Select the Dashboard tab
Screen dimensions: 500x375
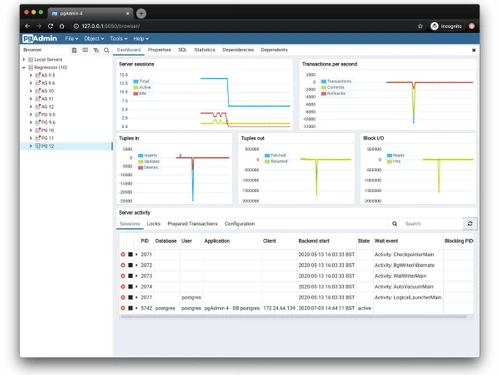pos(129,50)
